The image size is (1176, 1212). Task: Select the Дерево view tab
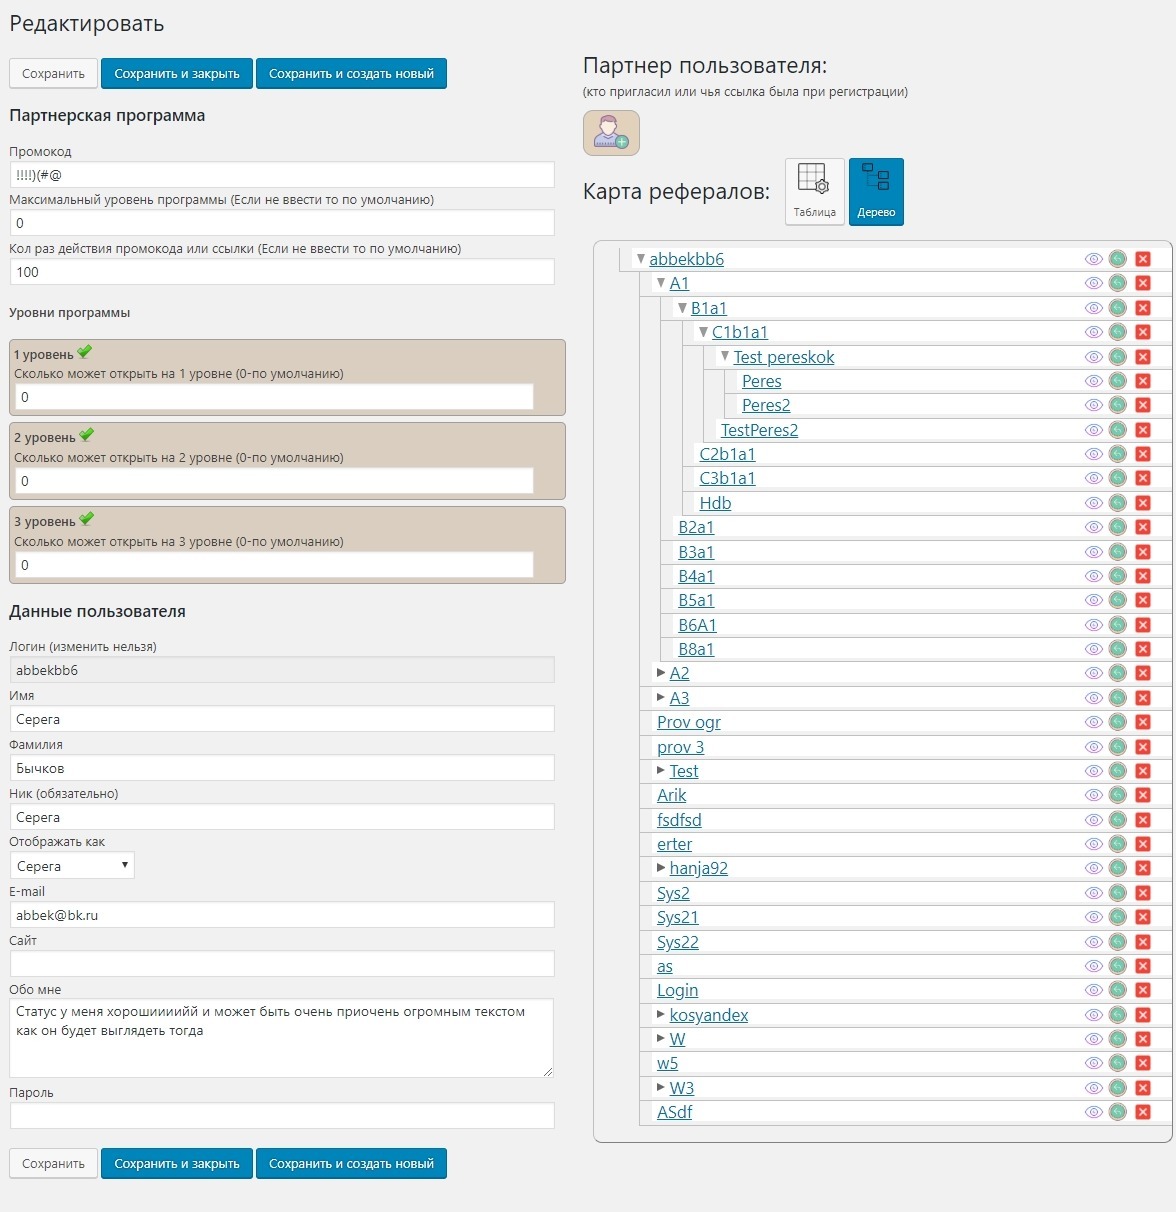876,192
